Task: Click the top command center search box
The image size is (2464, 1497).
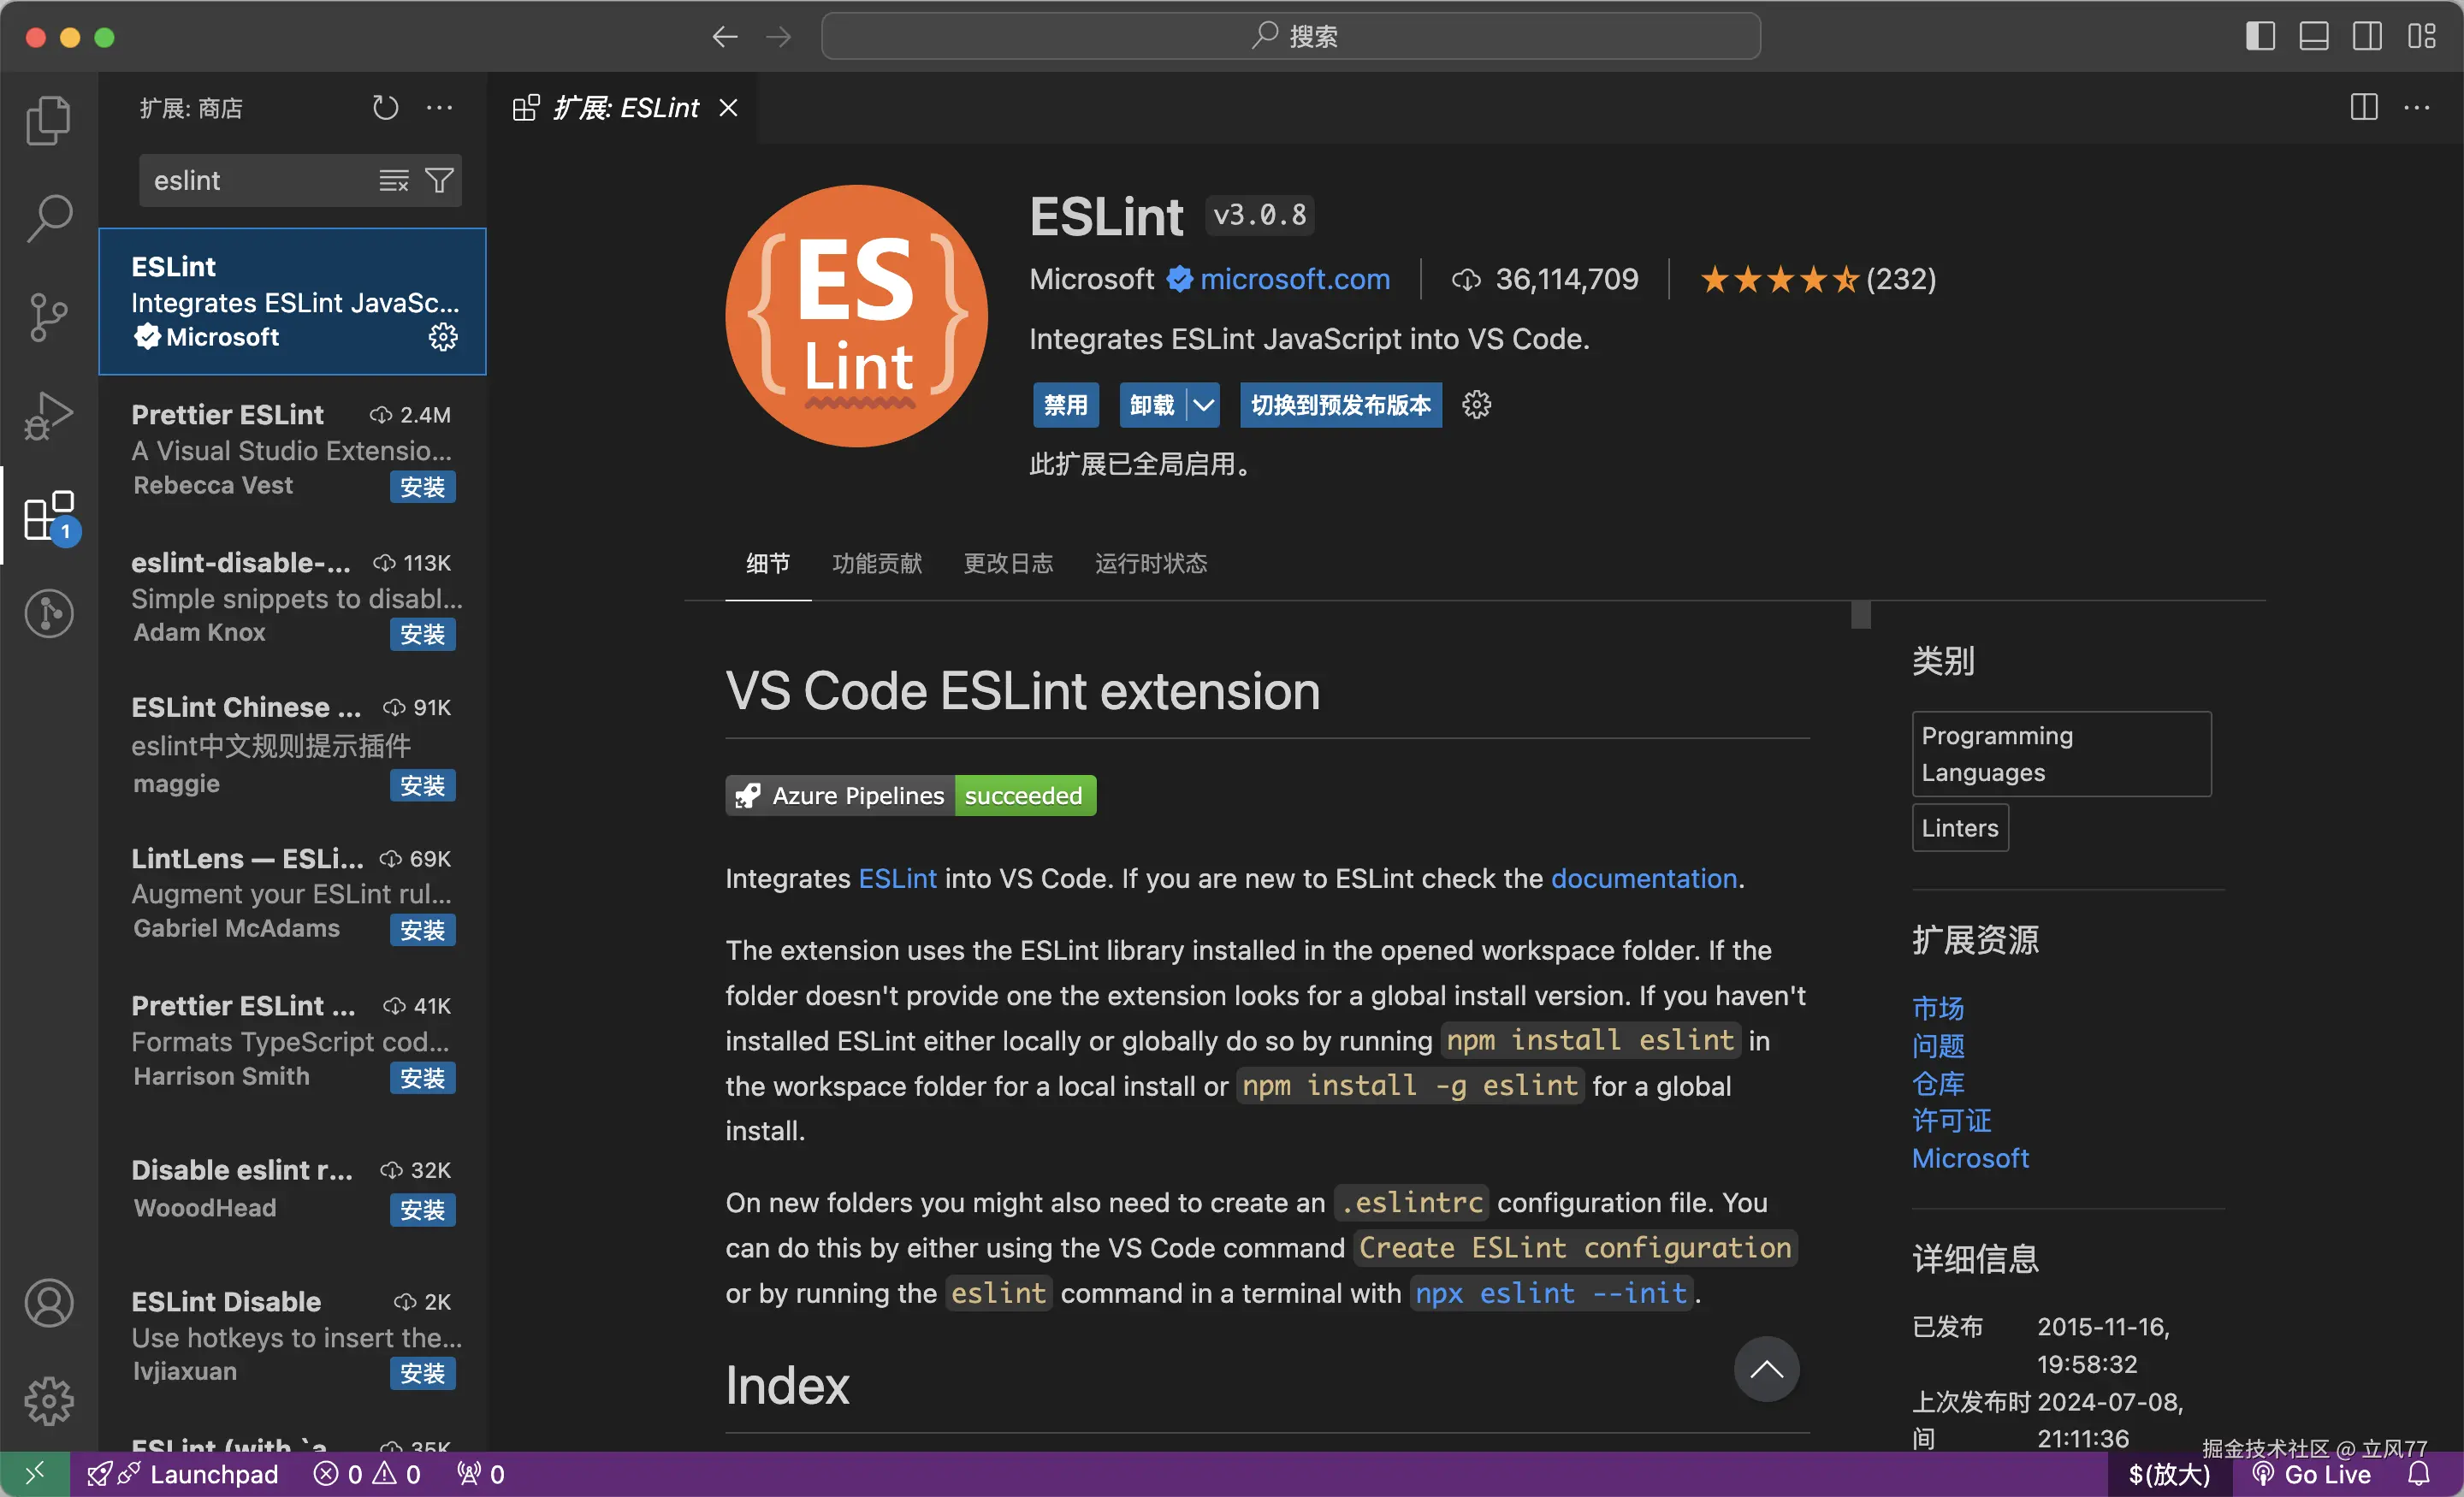Action: click(x=1290, y=36)
